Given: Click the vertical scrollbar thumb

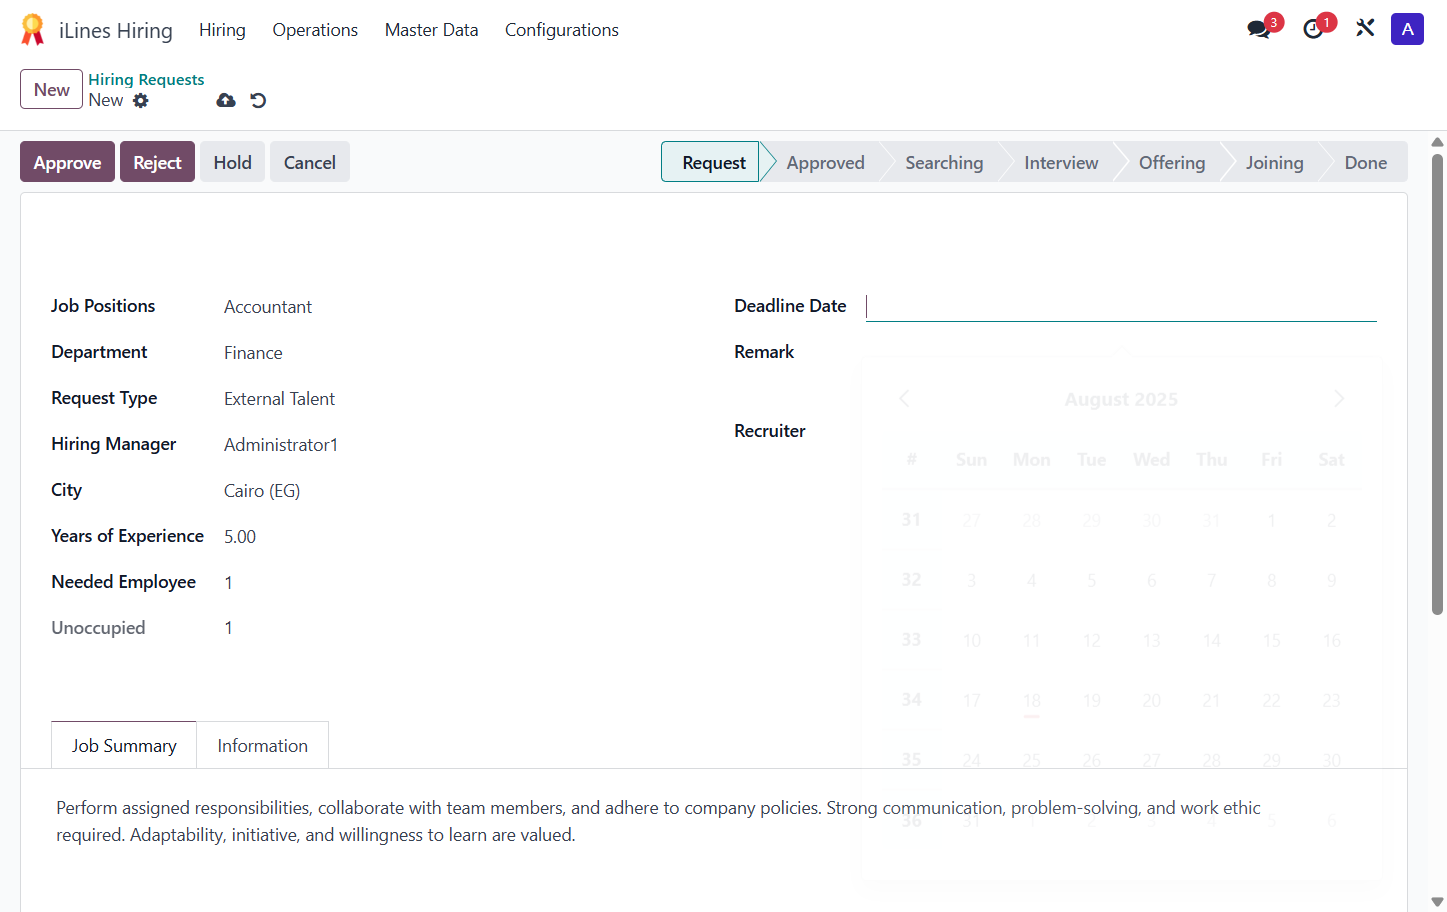Looking at the screenshot, I should pyautogui.click(x=1437, y=383).
